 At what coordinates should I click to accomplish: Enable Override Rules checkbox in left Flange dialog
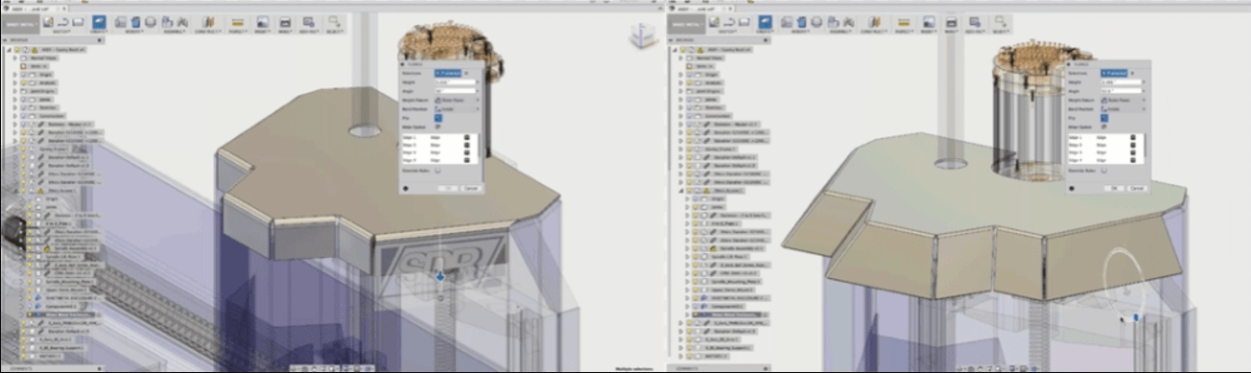[438, 169]
